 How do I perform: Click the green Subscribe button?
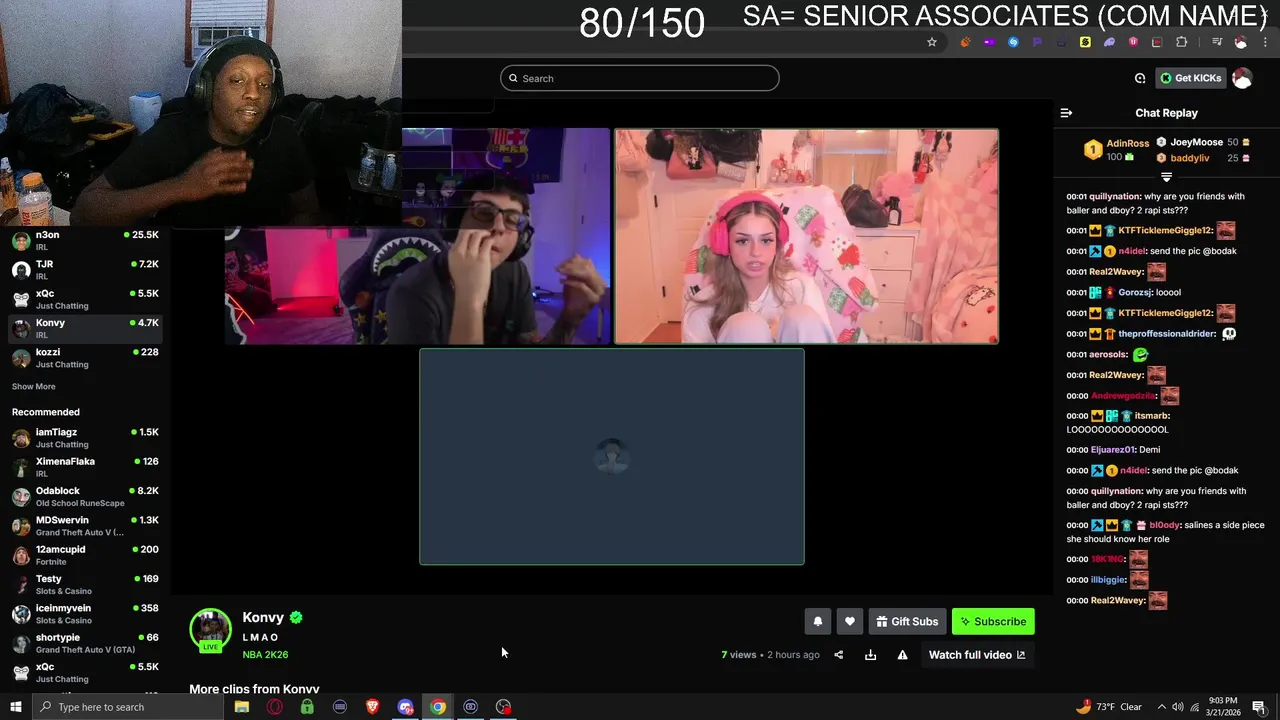pos(993,621)
